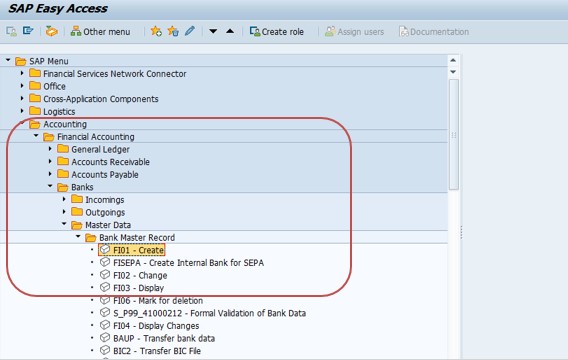Image resolution: width=568 pixels, height=360 pixels.
Task: Collapse the Banks folder arrow
Action: (50, 186)
